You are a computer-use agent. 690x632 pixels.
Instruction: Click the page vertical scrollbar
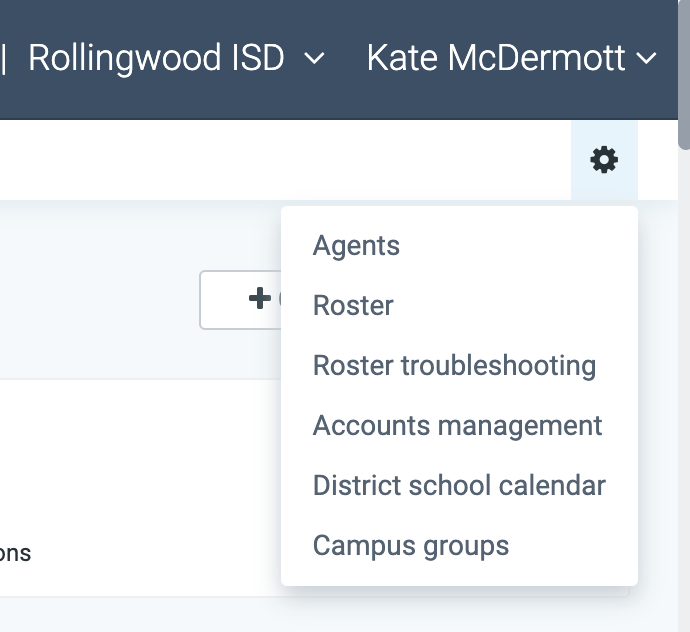[684, 75]
